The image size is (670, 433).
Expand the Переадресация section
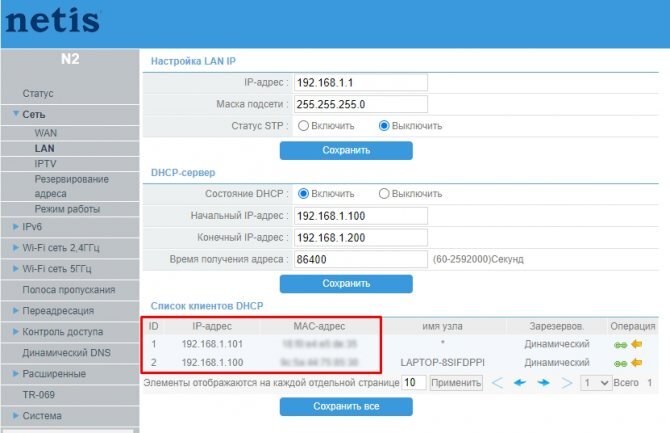[16, 310]
